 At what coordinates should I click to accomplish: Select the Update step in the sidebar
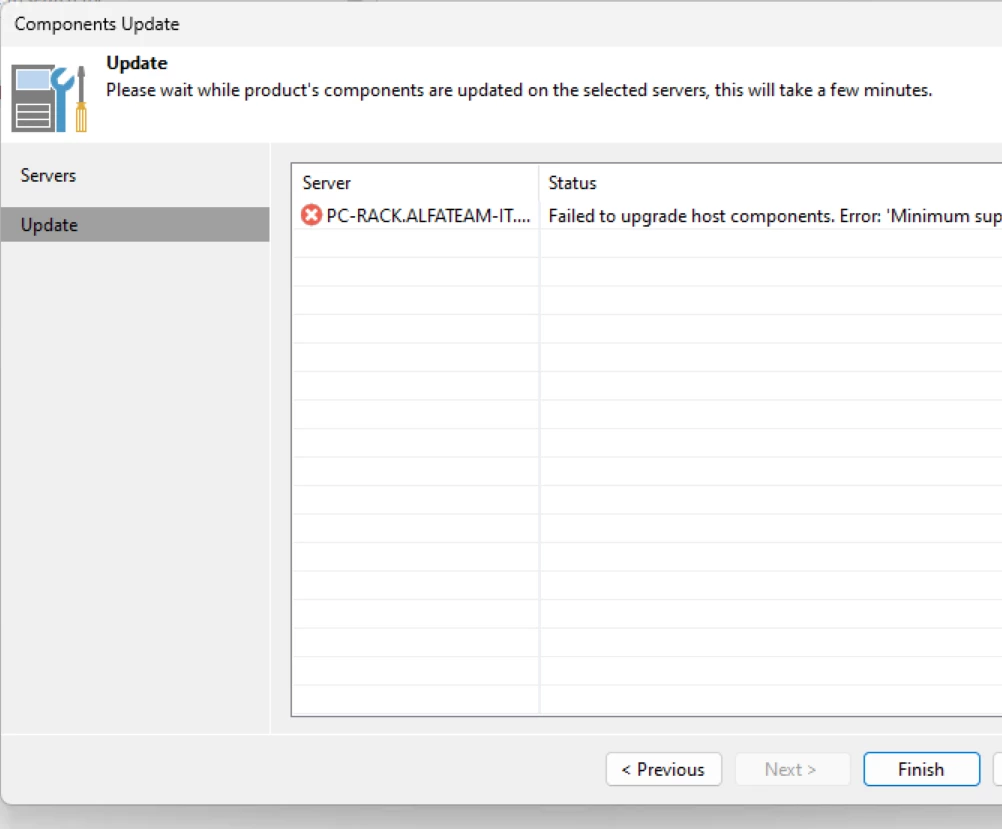pos(49,225)
